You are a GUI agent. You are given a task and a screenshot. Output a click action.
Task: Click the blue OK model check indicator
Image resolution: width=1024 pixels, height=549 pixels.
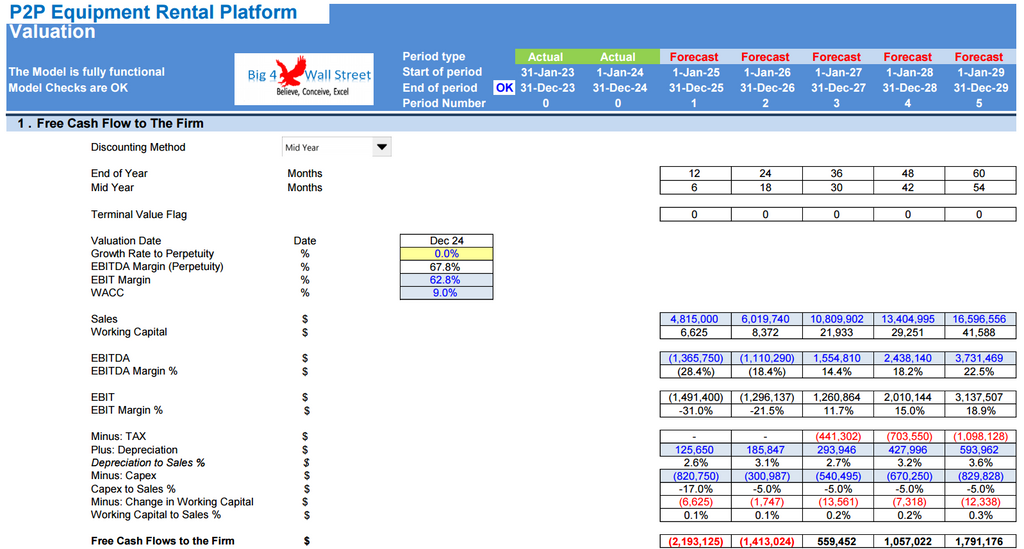(504, 87)
